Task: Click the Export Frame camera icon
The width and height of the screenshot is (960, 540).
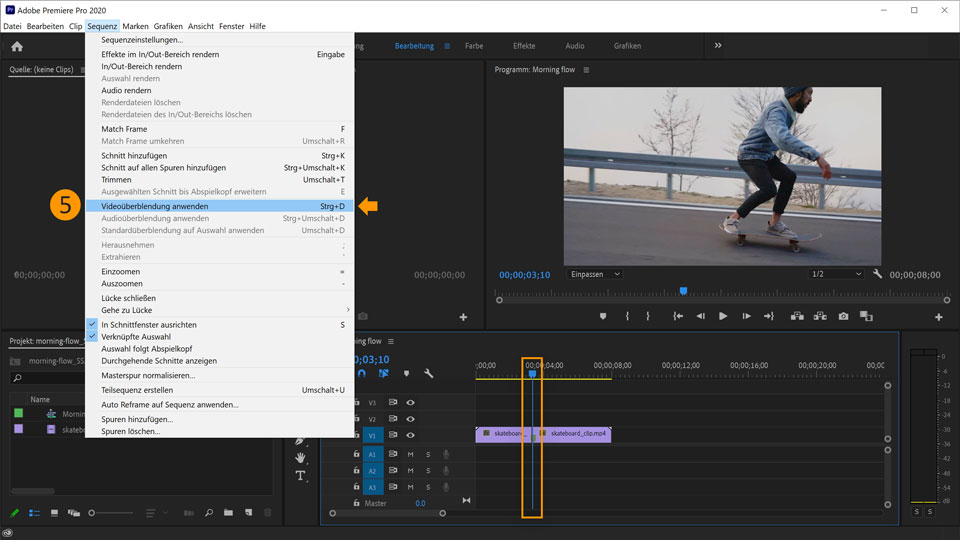Action: (x=843, y=316)
